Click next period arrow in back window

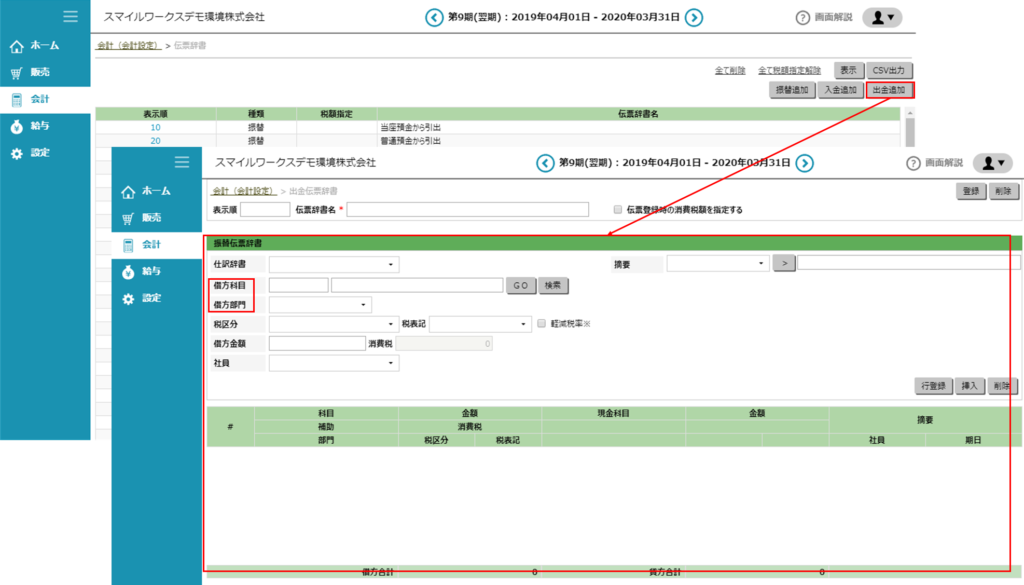click(694, 18)
